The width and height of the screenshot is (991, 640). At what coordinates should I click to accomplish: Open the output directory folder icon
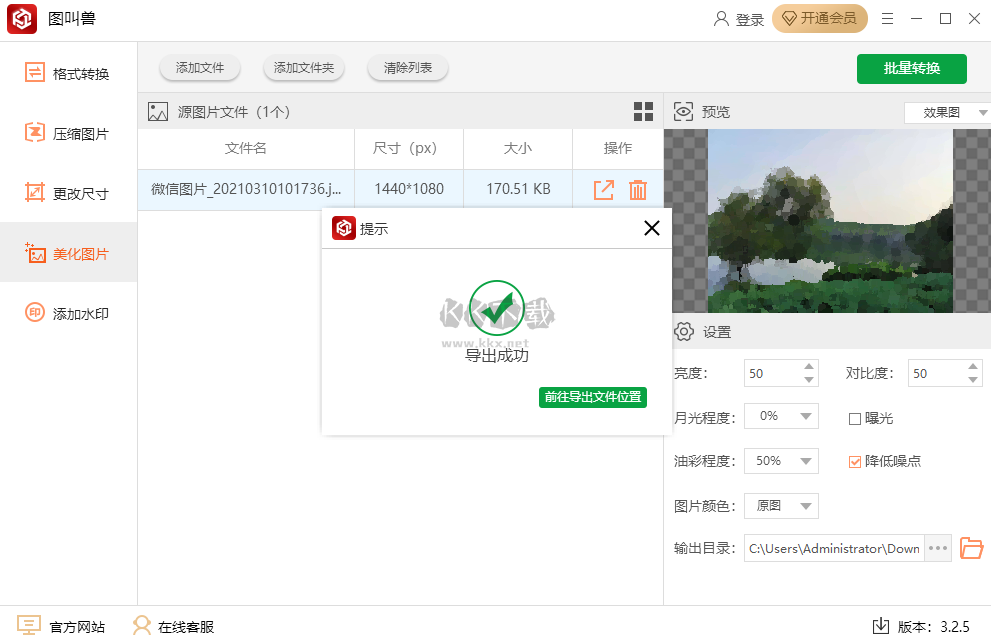971,548
